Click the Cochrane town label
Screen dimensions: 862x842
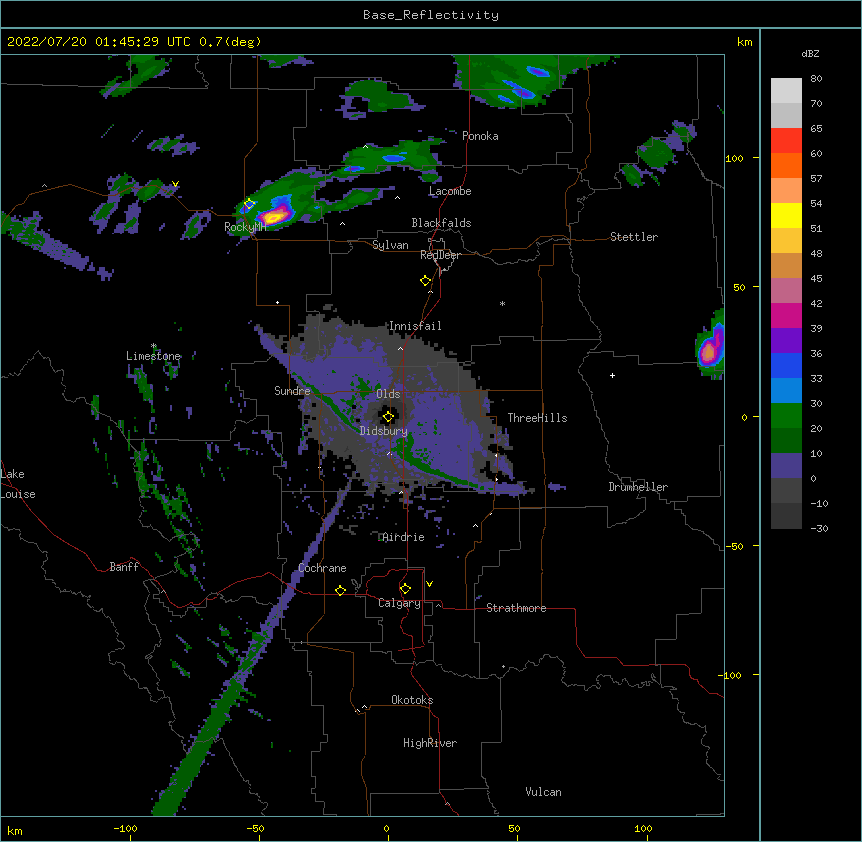click(322, 568)
